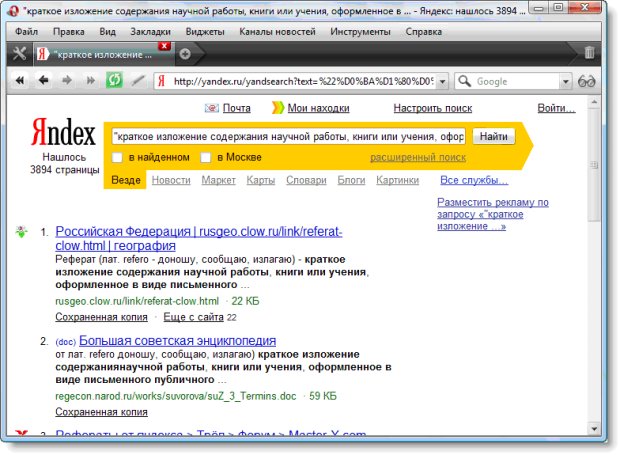Select the Везде search category

click(x=126, y=180)
